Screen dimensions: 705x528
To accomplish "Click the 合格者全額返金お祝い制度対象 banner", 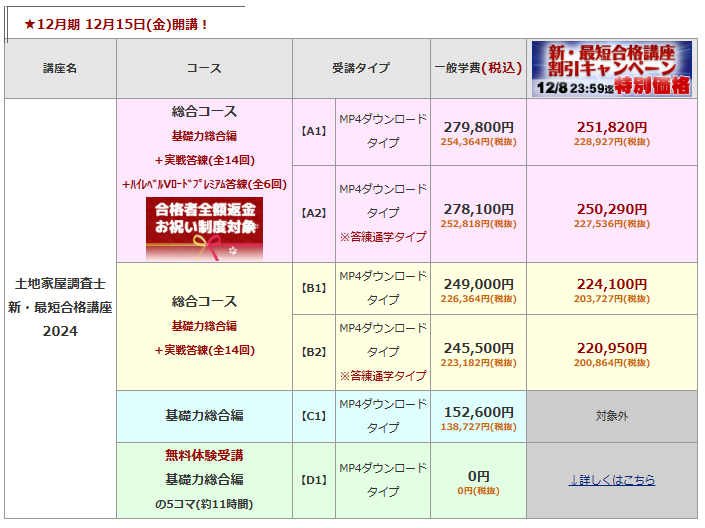I will tap(204, 228).
